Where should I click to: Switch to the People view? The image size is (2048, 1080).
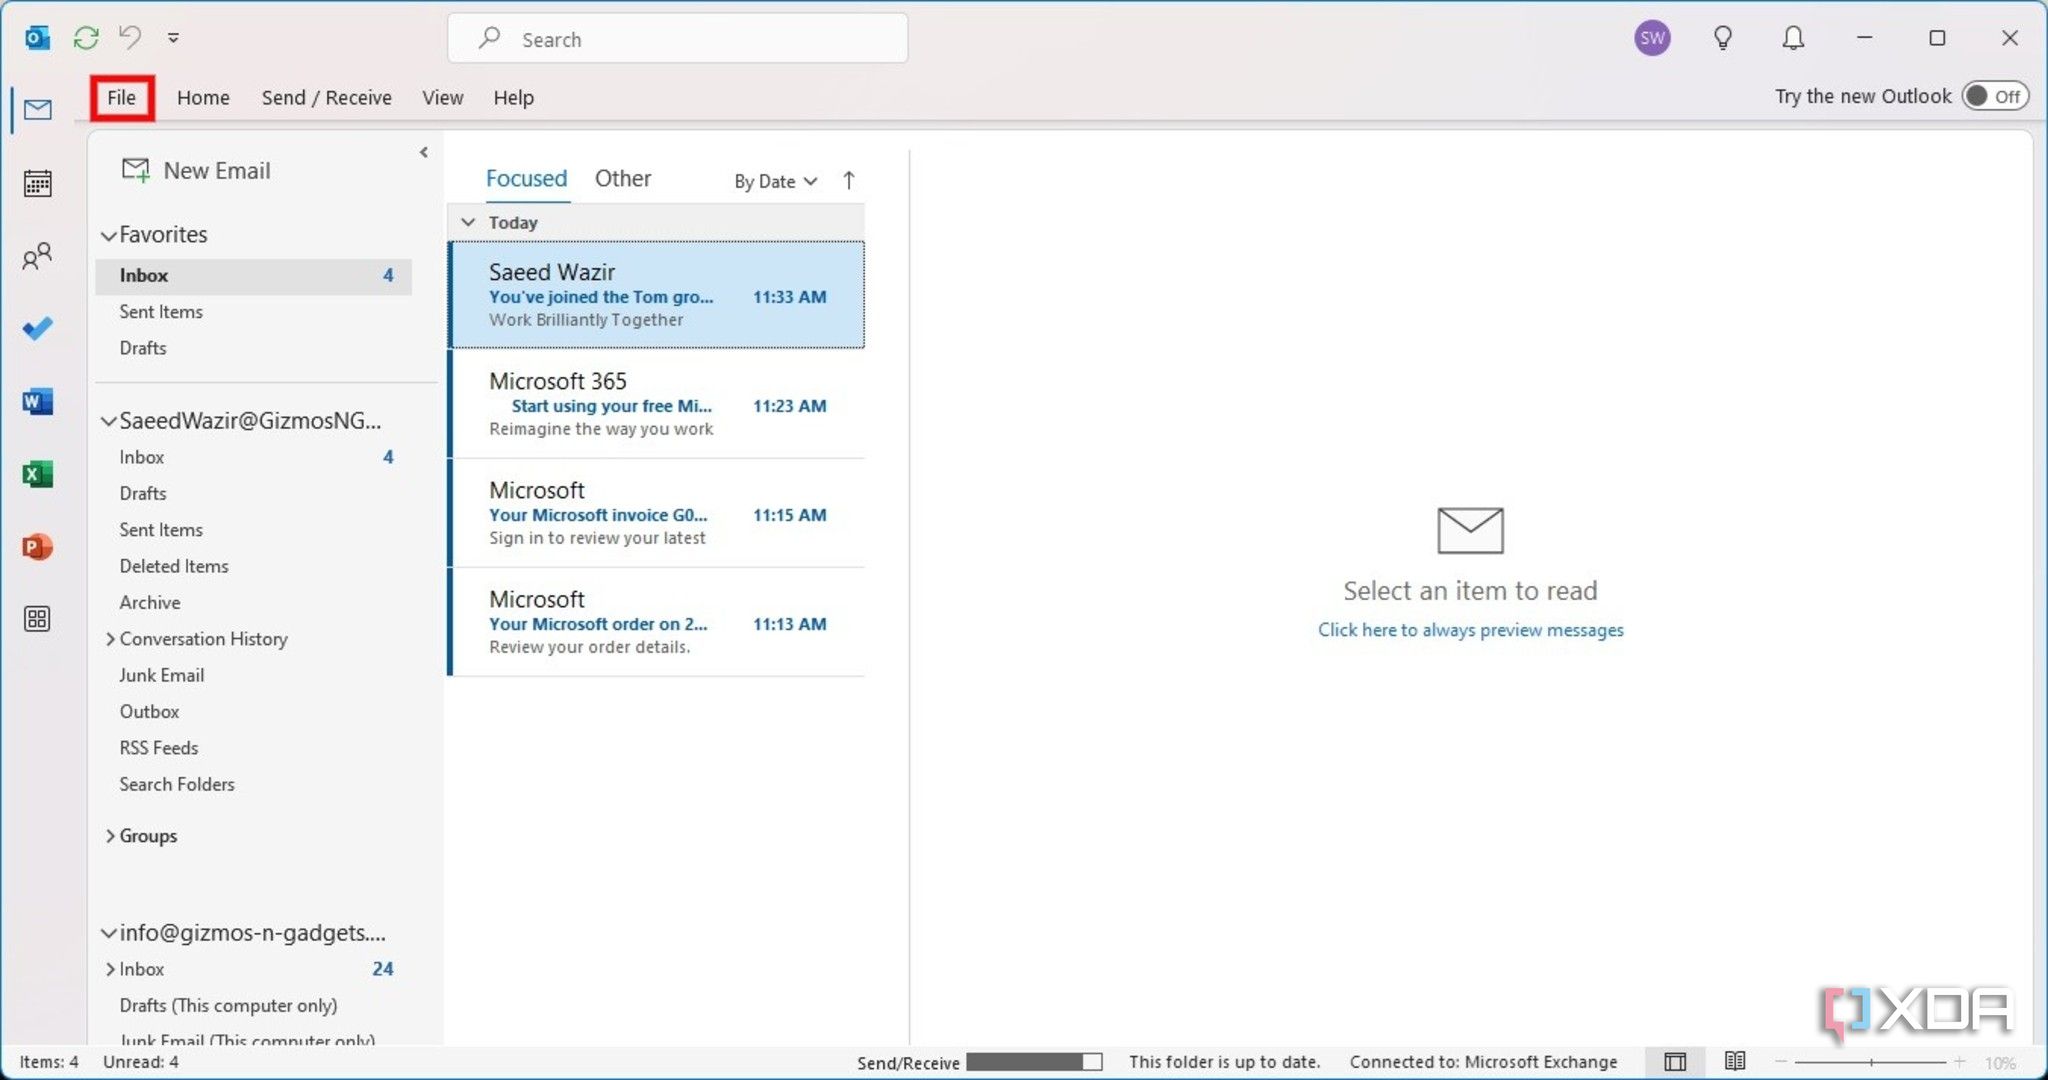37,256
